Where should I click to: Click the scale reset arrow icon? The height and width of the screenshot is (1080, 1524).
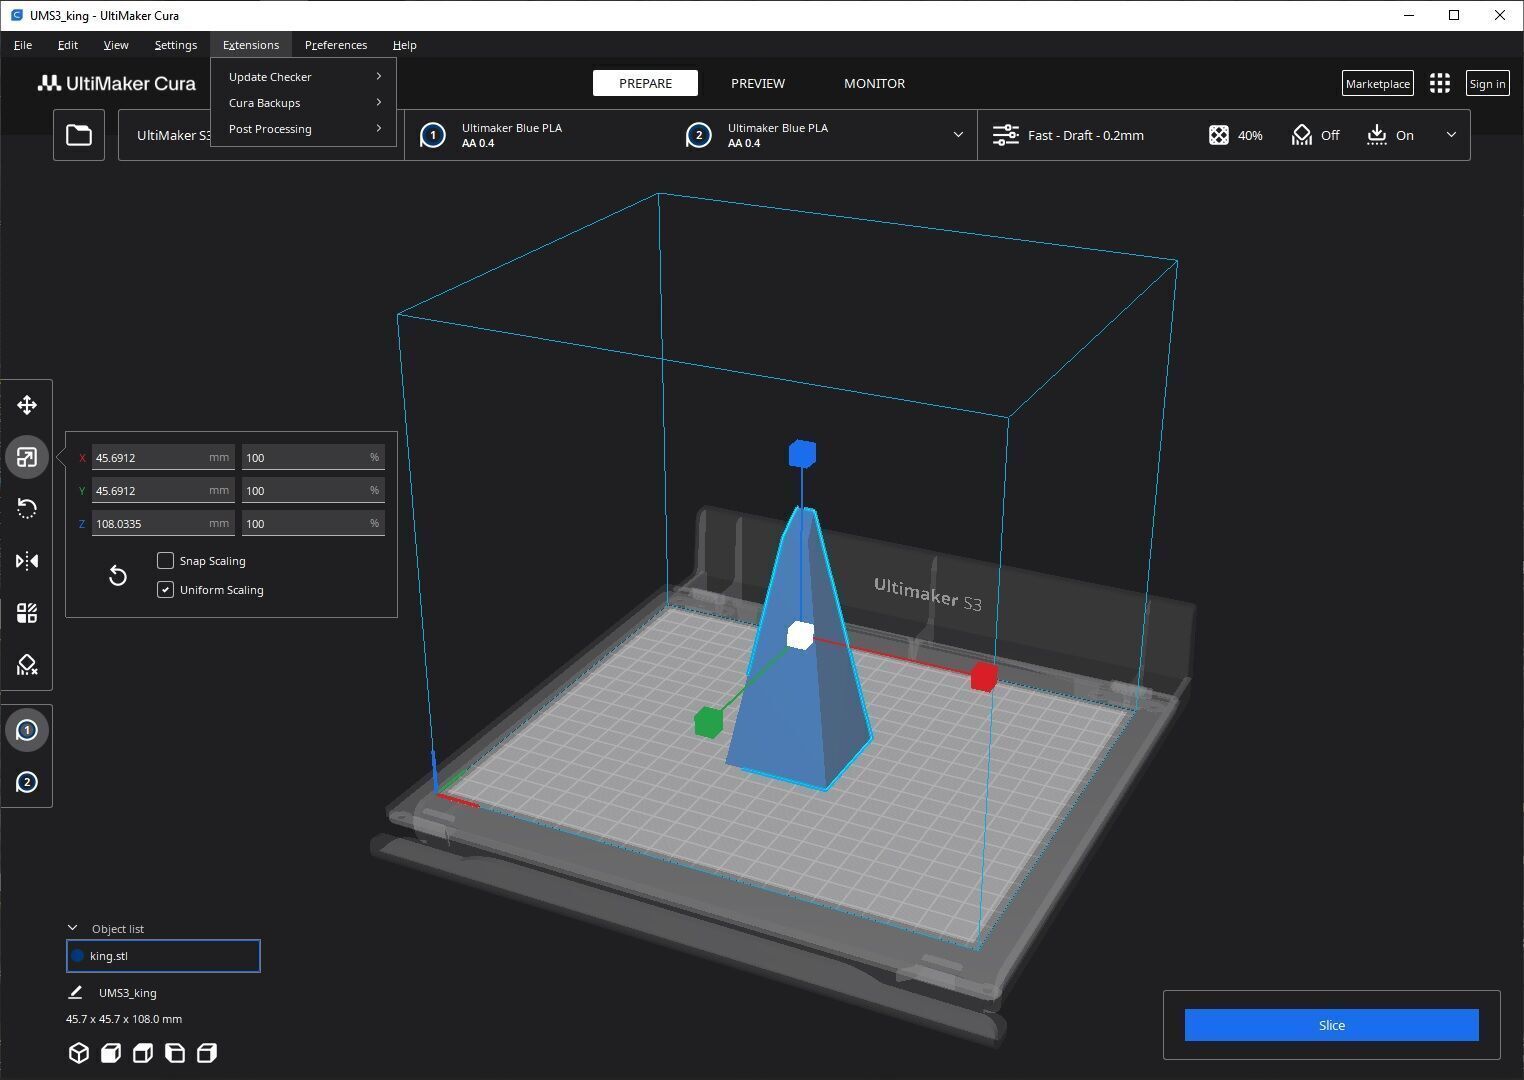click(117, 575)
